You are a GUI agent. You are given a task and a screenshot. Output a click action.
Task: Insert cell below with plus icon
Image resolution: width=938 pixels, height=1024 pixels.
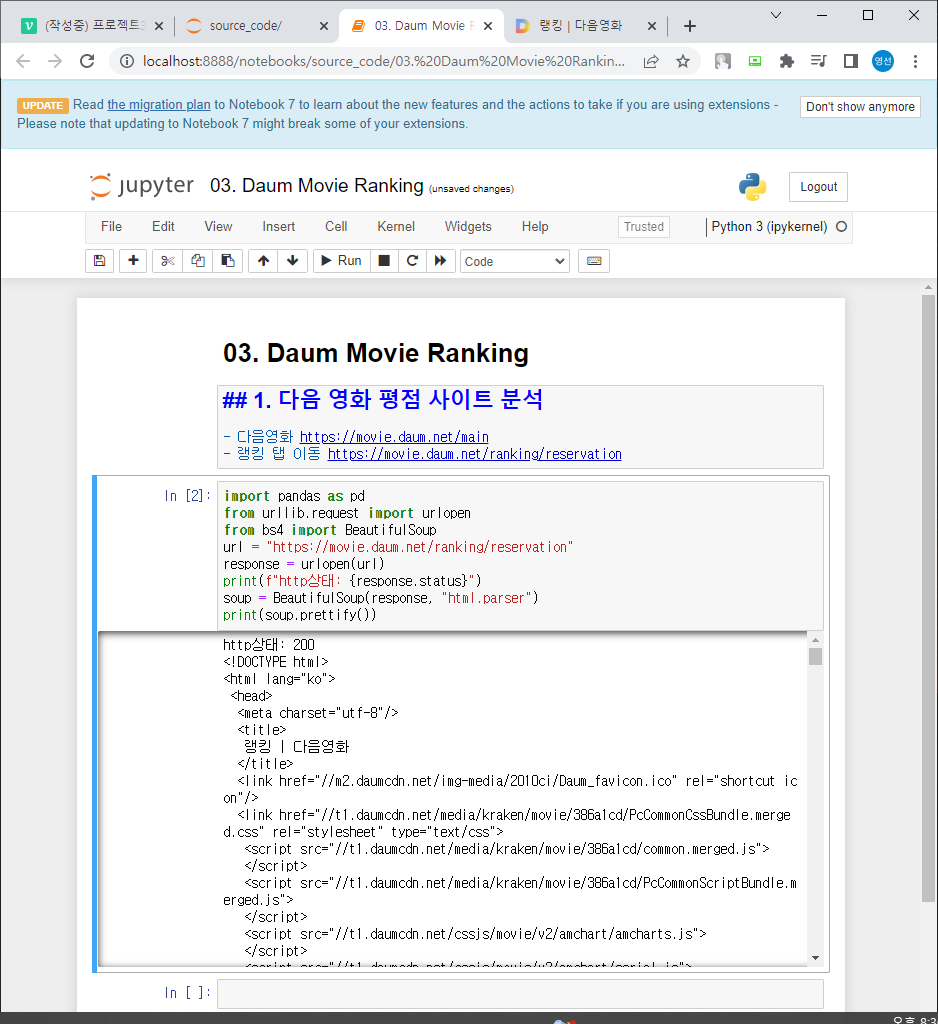(x=133, y=261)
